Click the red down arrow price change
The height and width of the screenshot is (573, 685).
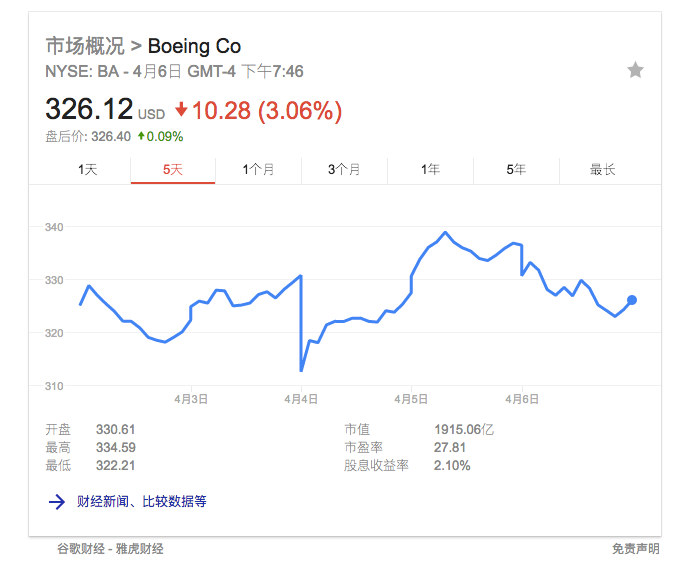tap(181, 110)
